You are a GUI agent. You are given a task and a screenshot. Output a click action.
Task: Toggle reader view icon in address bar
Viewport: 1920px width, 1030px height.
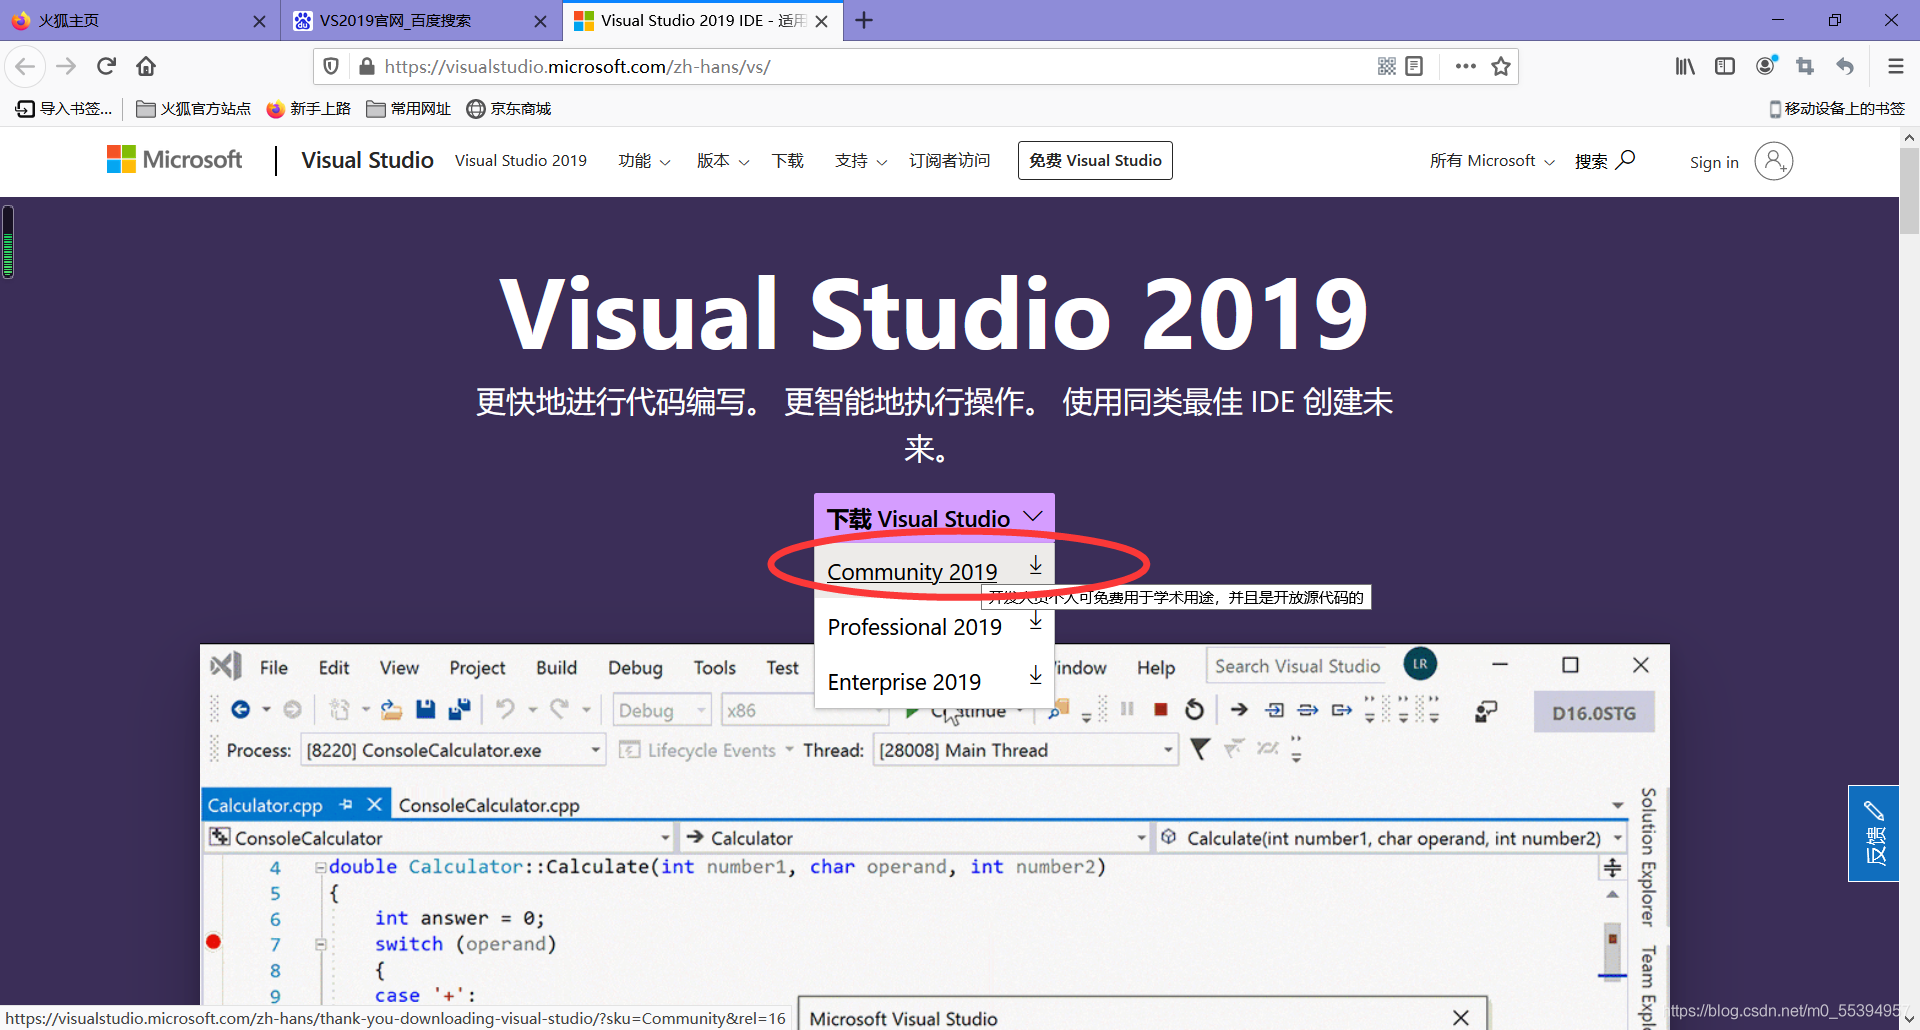coord(1414,66)
